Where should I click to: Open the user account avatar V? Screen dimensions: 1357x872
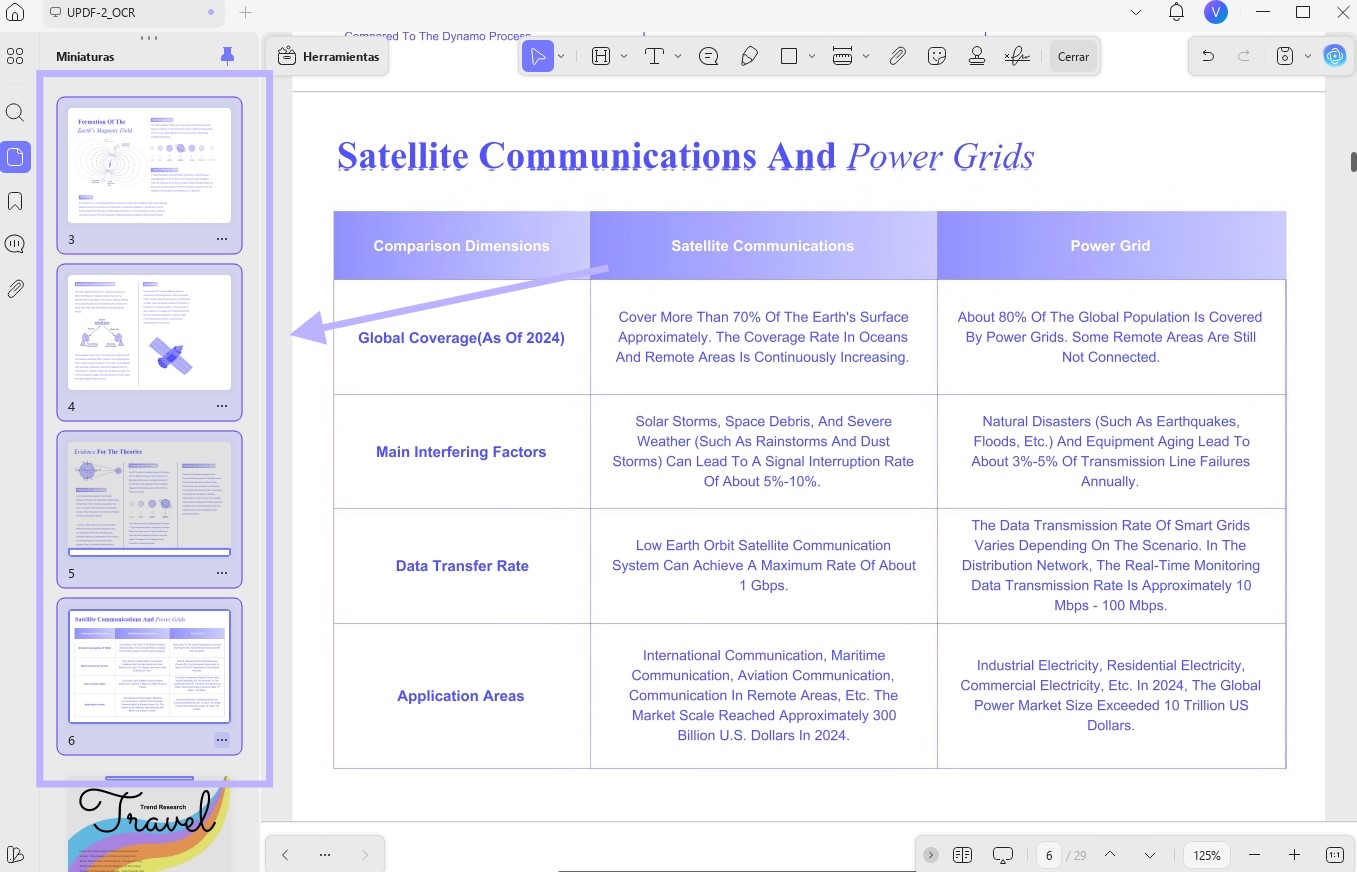coord(1216,12)
